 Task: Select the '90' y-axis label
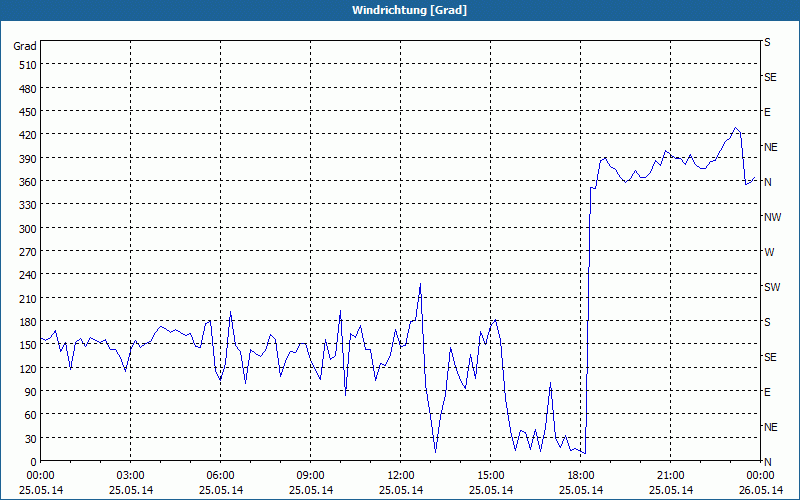point(31,392)
